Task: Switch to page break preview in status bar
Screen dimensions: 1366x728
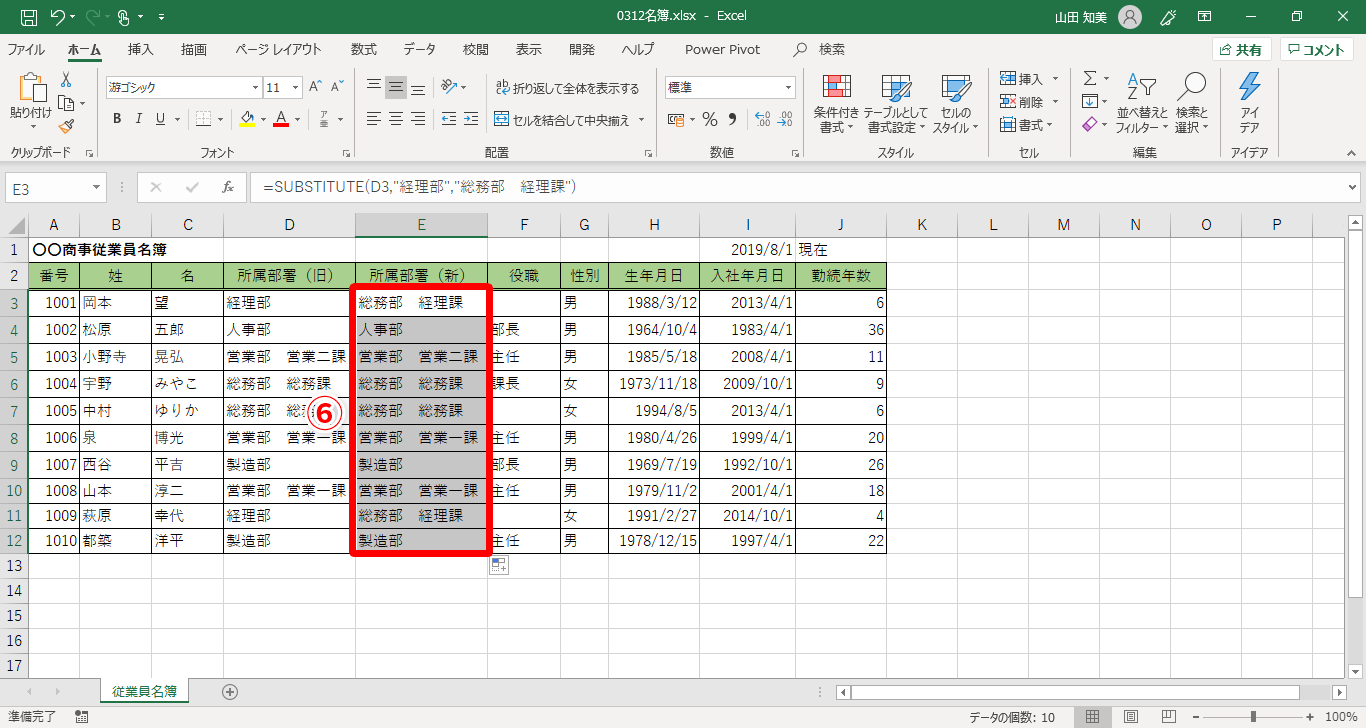Action: (1168, 717)
